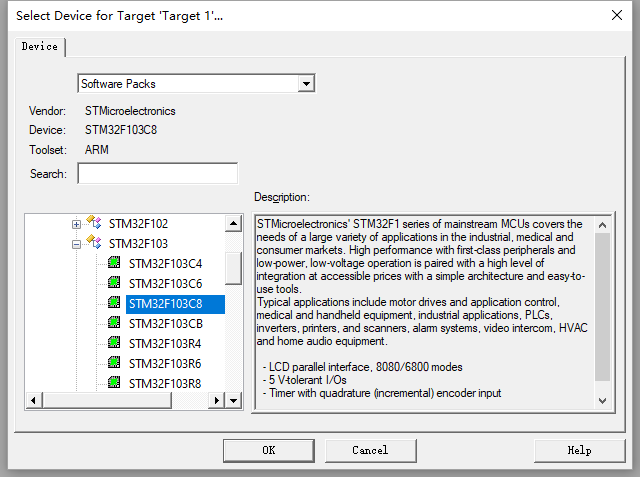The height and width of the screenshot is (477, 640).
Task: Collapse the STM32F103 tree node
Action: 76,244
